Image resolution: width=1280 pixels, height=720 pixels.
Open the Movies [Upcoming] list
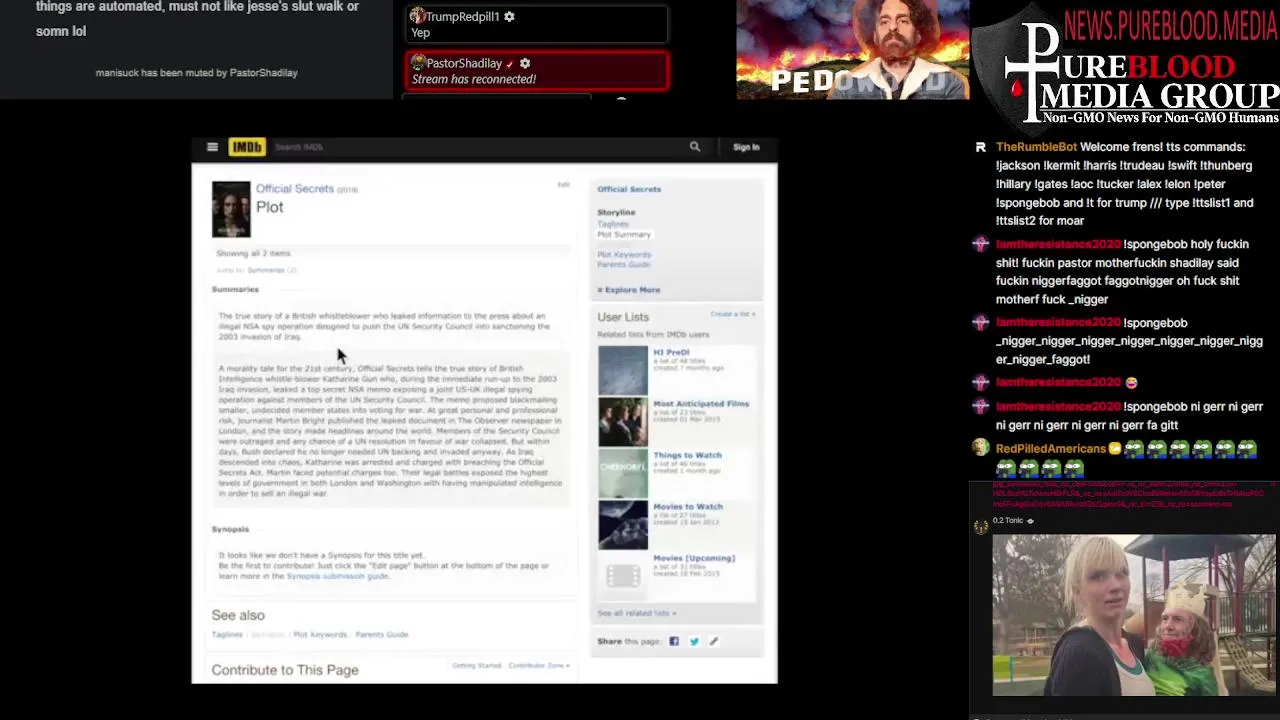(x=694, y=558)
